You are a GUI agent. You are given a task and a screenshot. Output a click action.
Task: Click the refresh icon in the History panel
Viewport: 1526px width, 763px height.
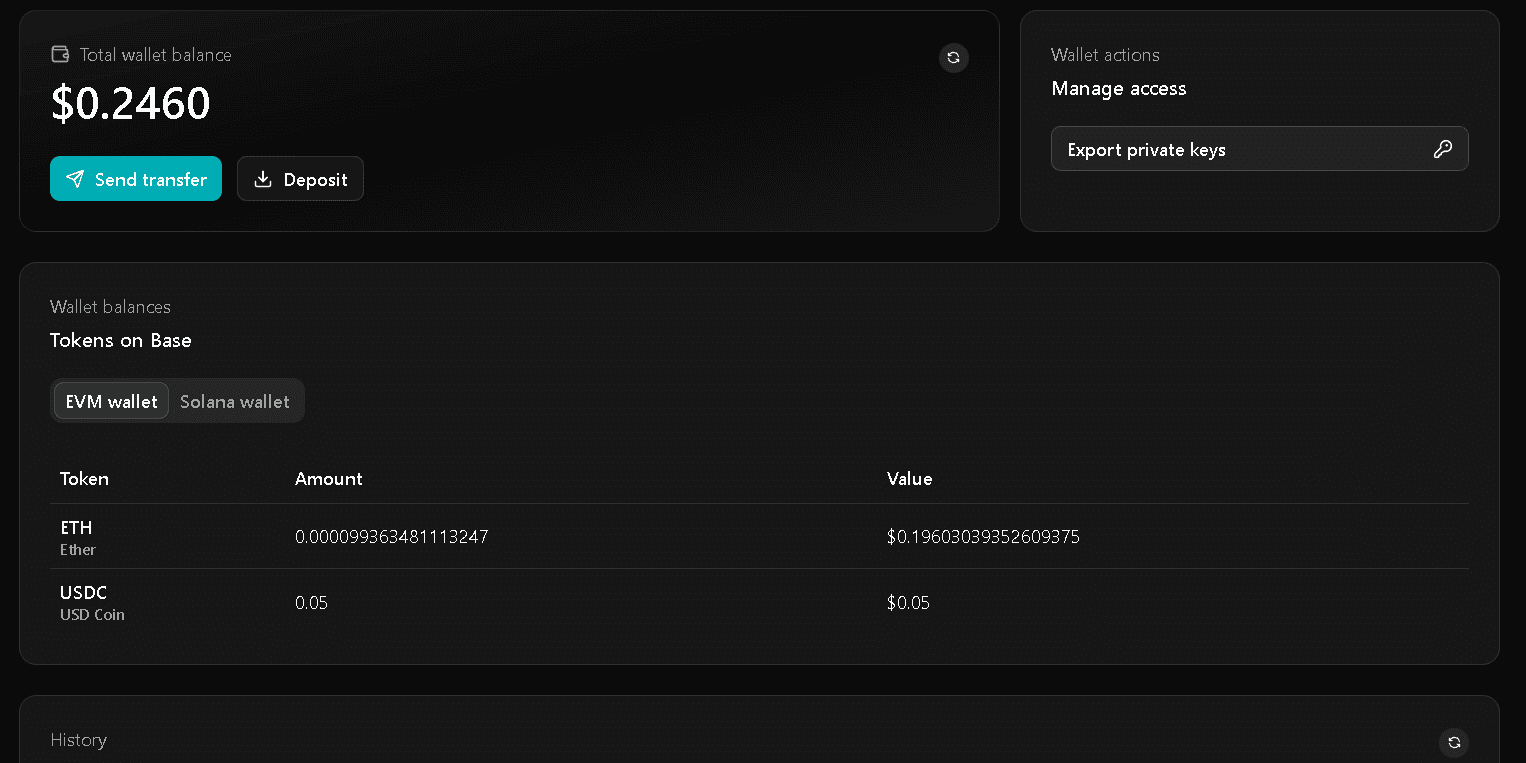1453,742
